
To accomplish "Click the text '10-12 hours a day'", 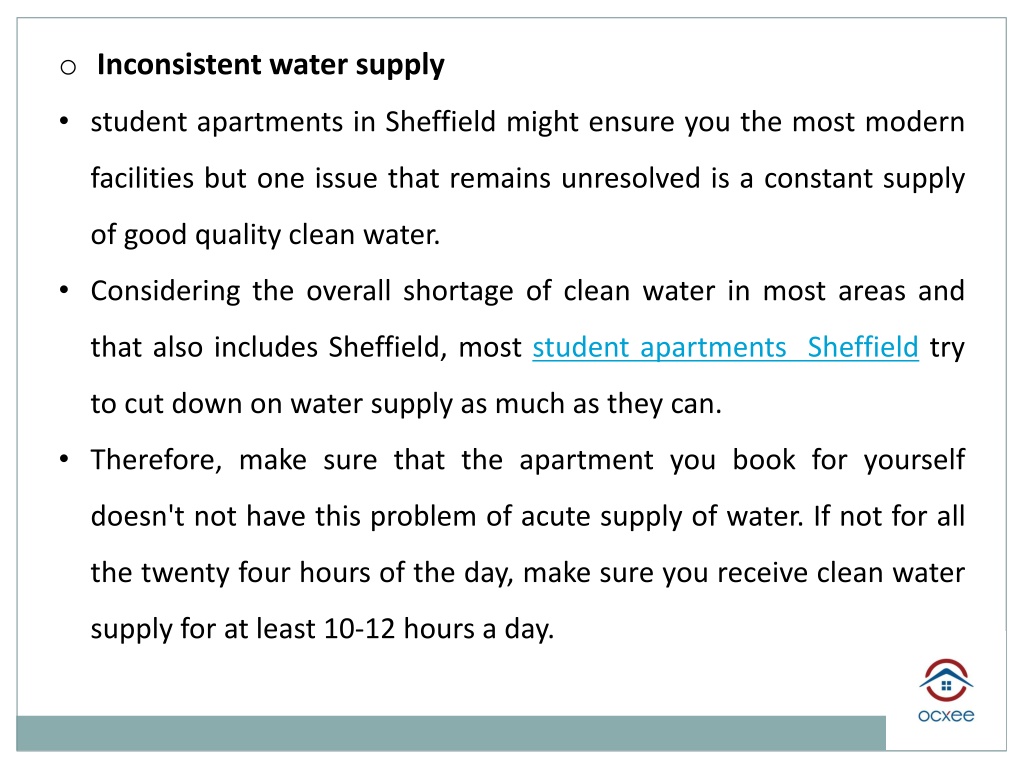I will click(438, 630).
